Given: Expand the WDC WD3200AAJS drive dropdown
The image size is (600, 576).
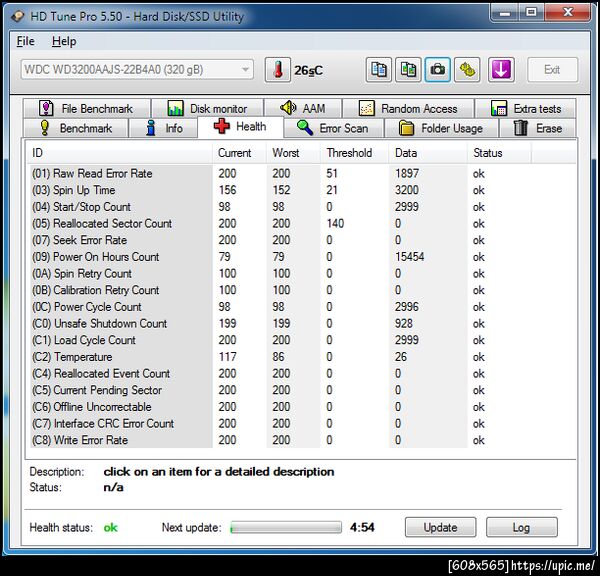Looking at the screenshot, I should pos(137,70).
